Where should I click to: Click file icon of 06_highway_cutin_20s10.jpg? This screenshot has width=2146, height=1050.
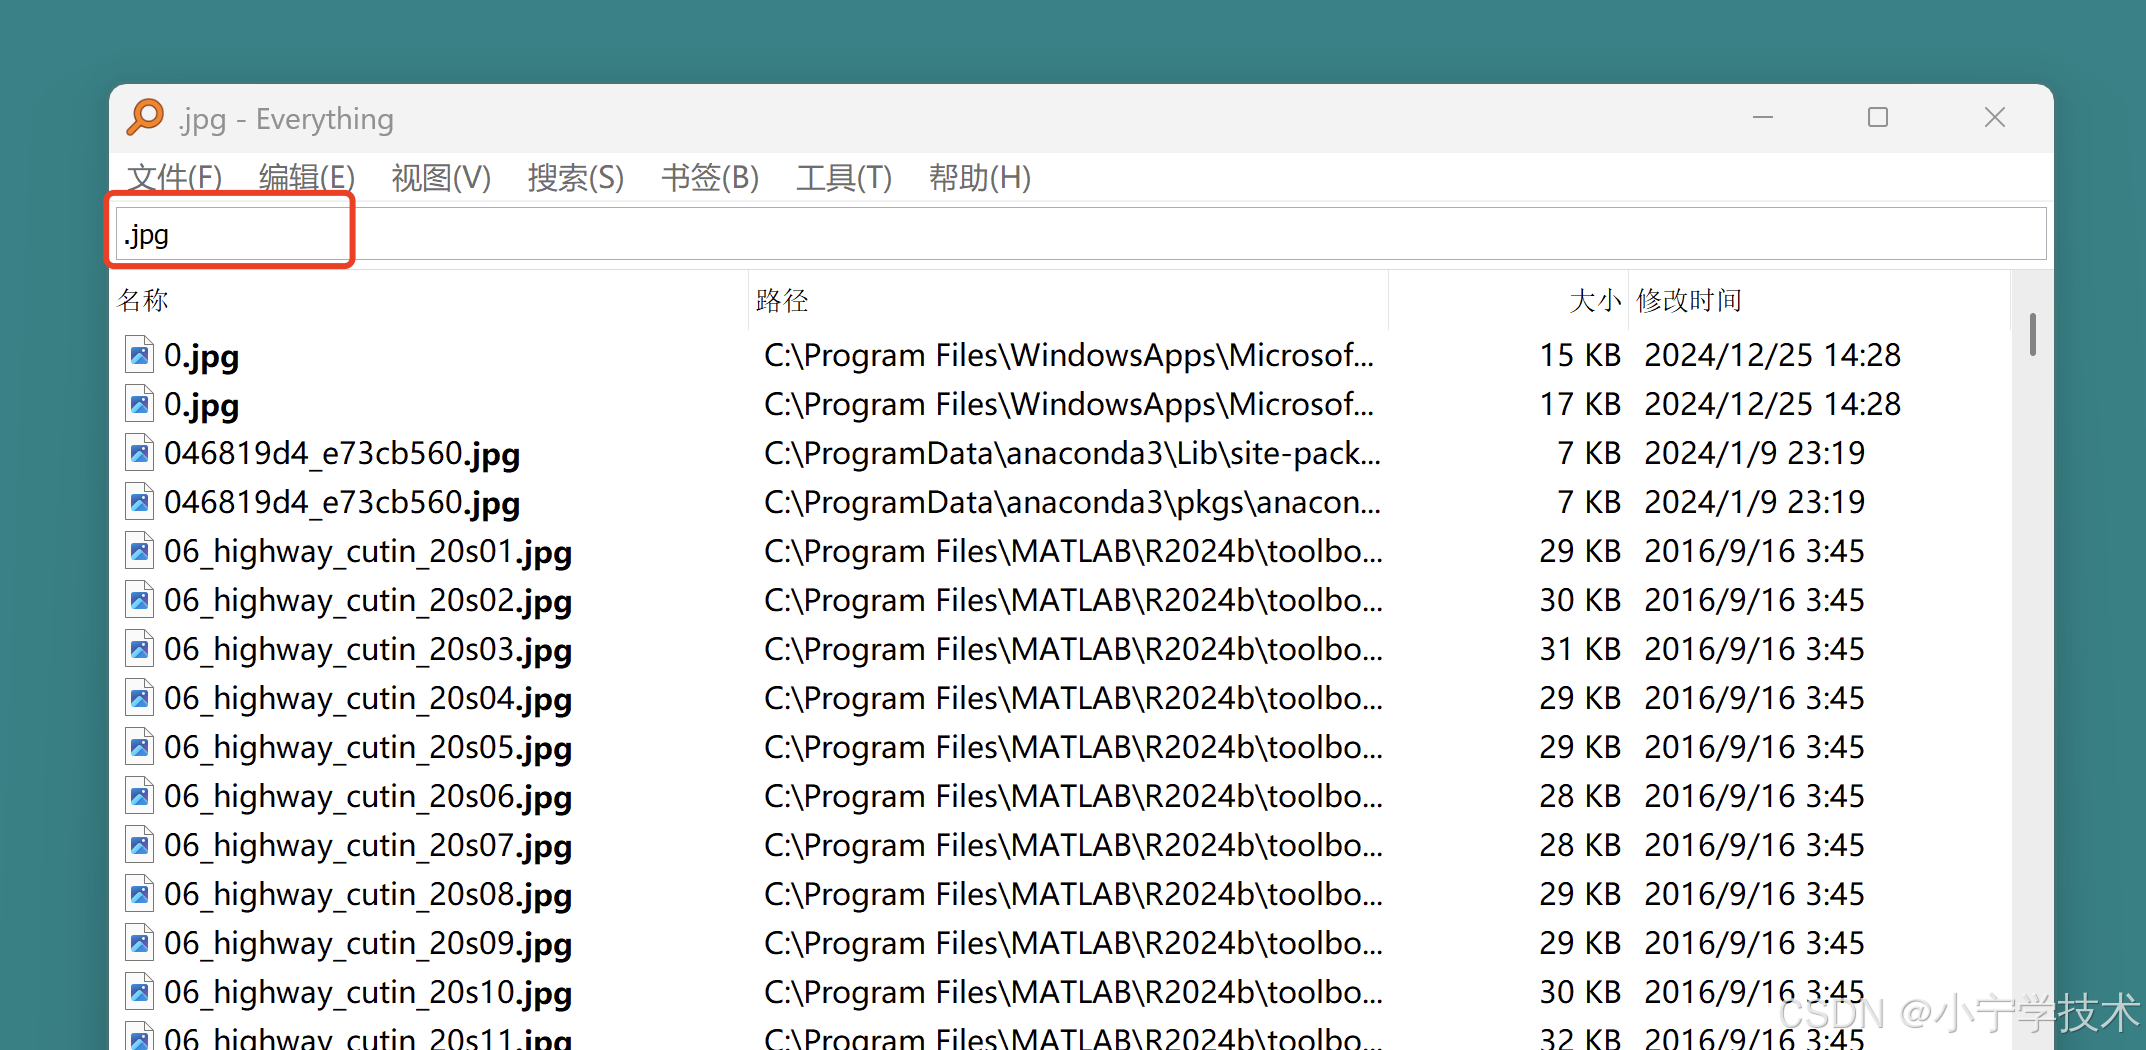click(x=140, y=992)
